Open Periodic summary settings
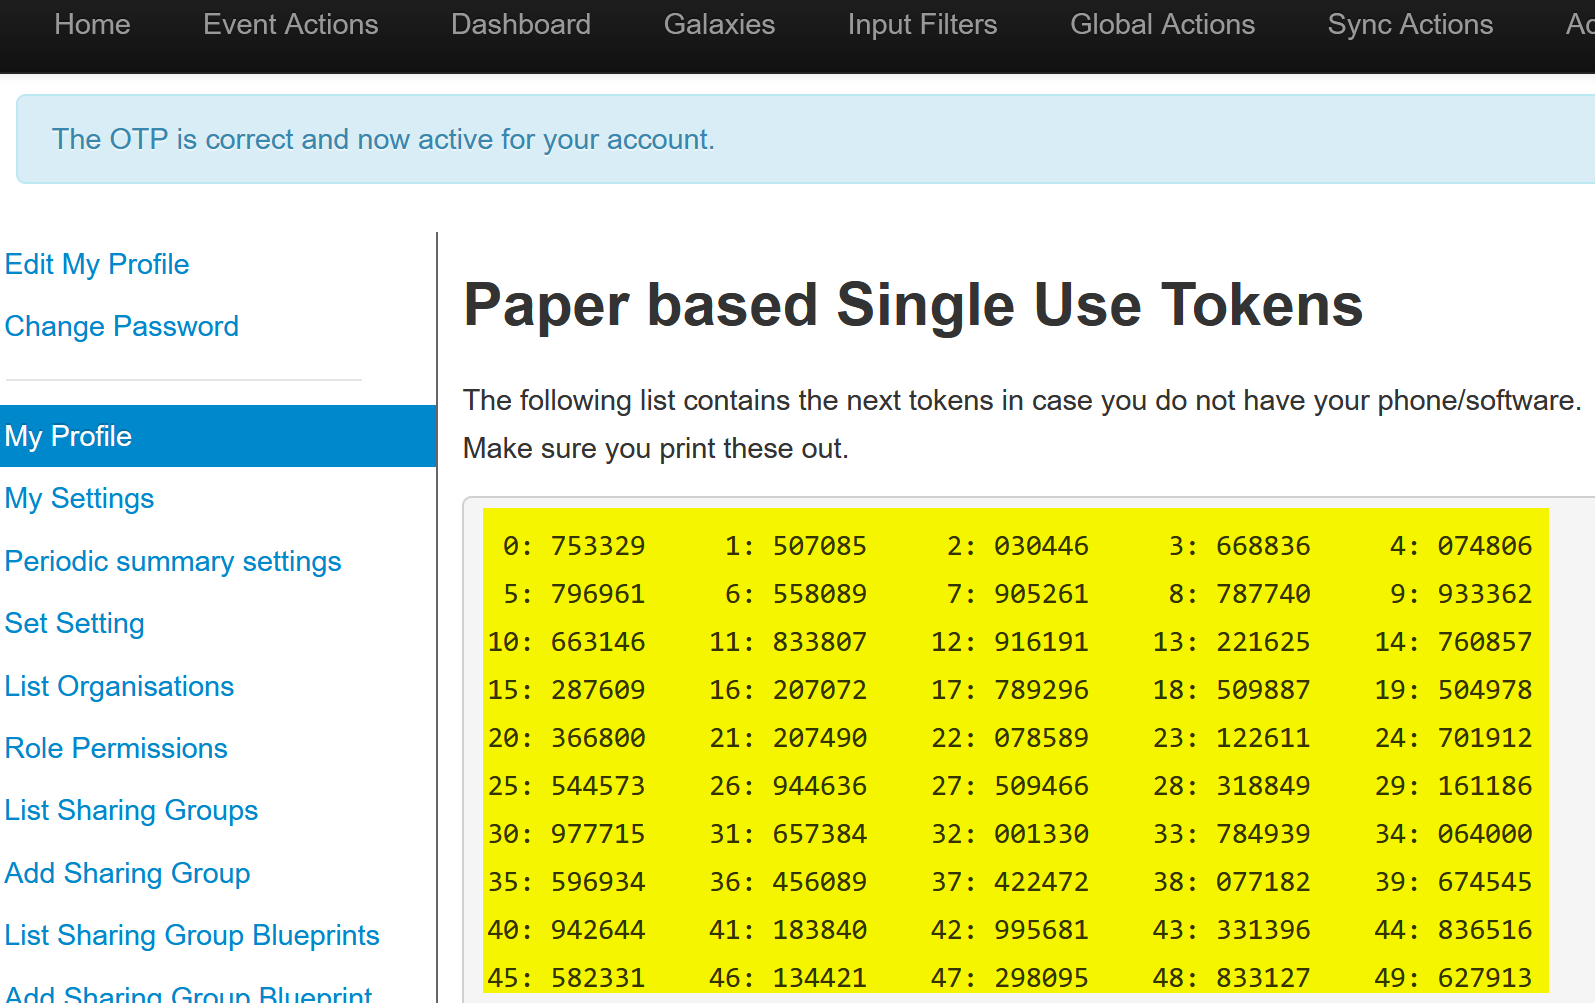Viewport: 1595px width, 1003px height. (x=173, y=561)
